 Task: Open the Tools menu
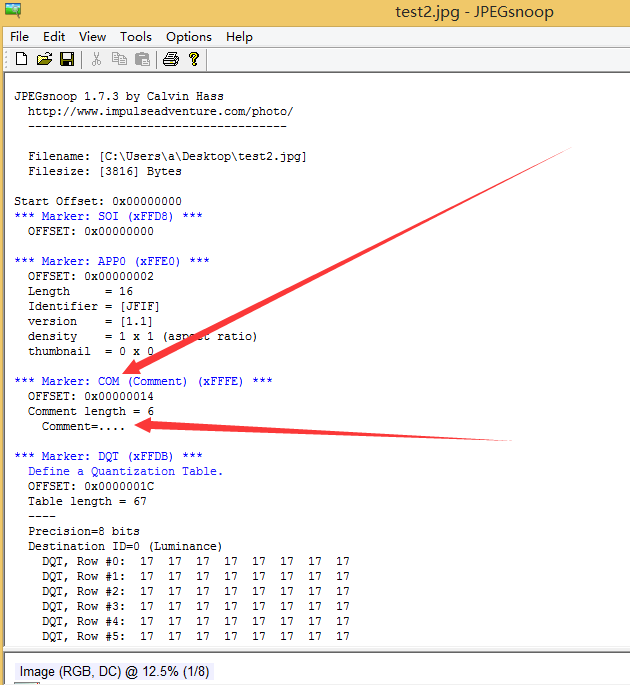[136, 37]
